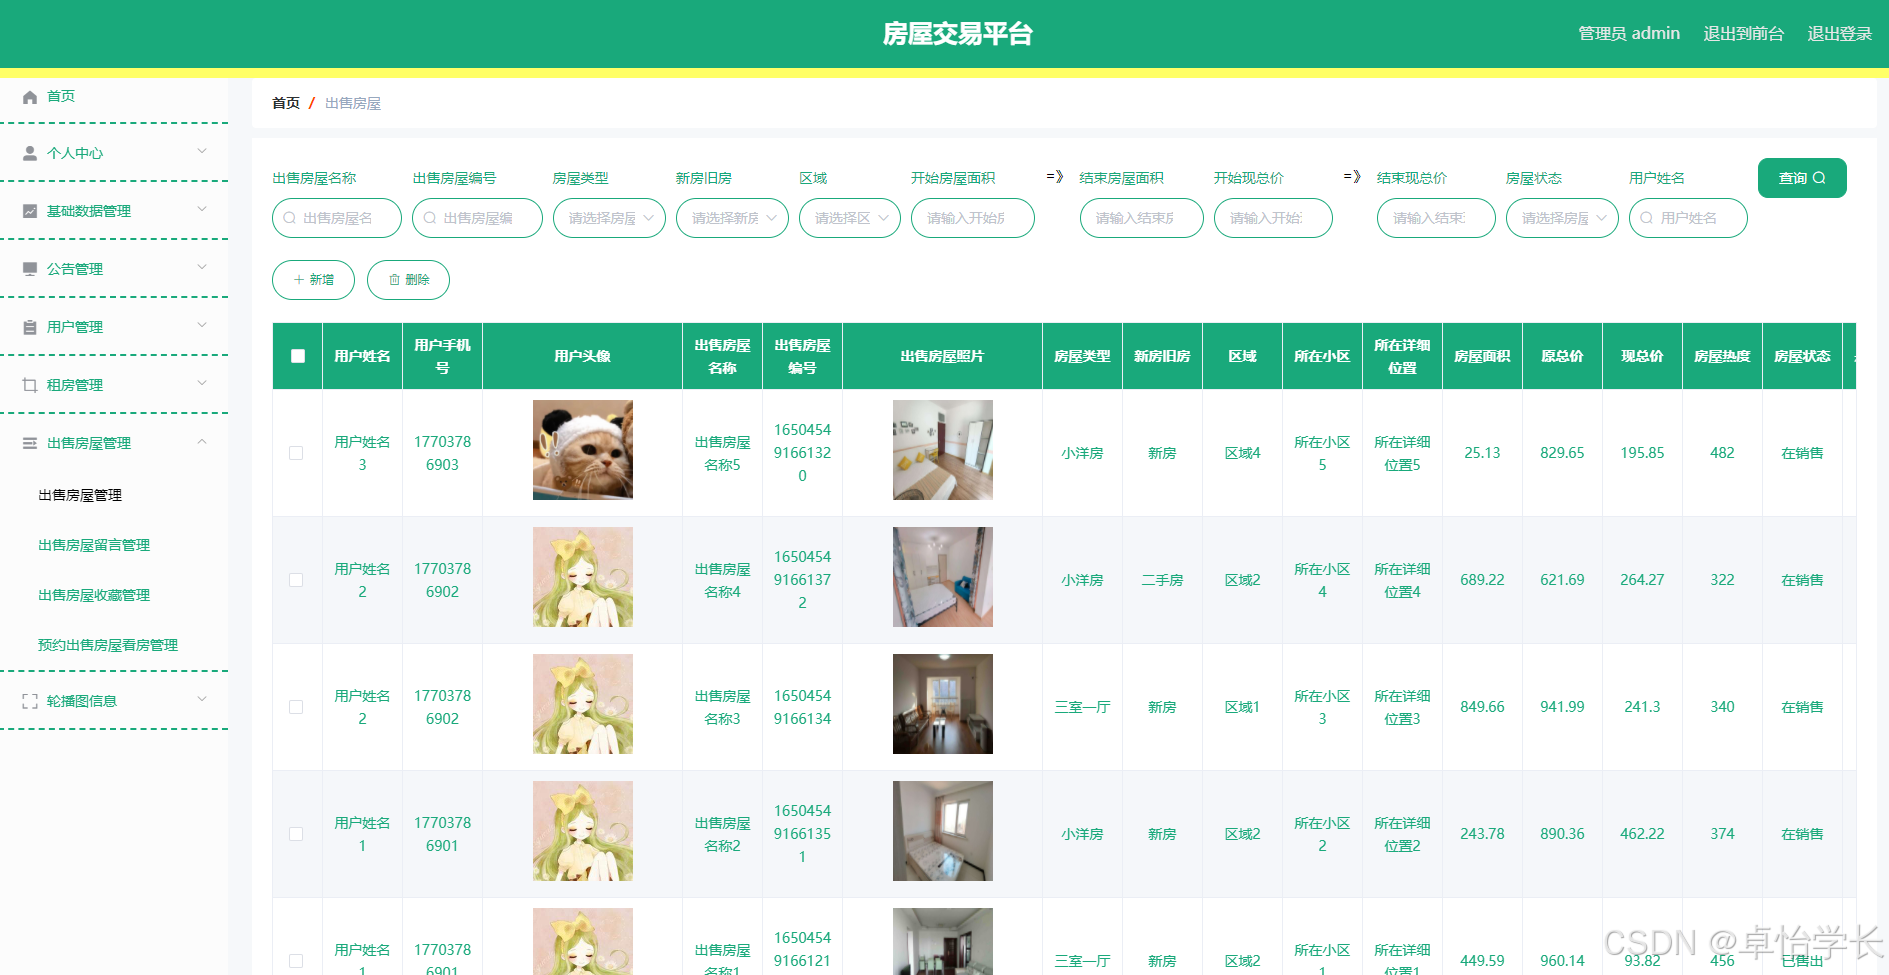Open house photo for 出售房屋名称4
Screen dimensions: 1889x975
tap(943, 577)
